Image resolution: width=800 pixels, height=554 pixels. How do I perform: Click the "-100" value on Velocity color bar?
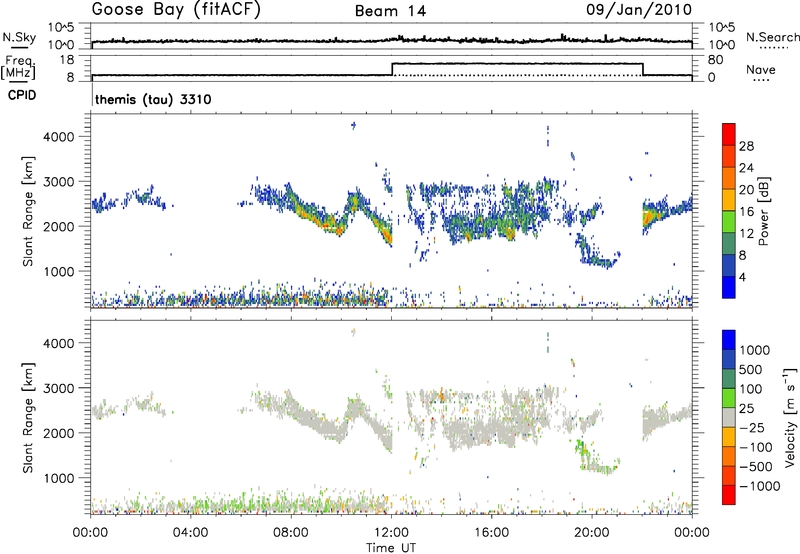click(756, 447)
